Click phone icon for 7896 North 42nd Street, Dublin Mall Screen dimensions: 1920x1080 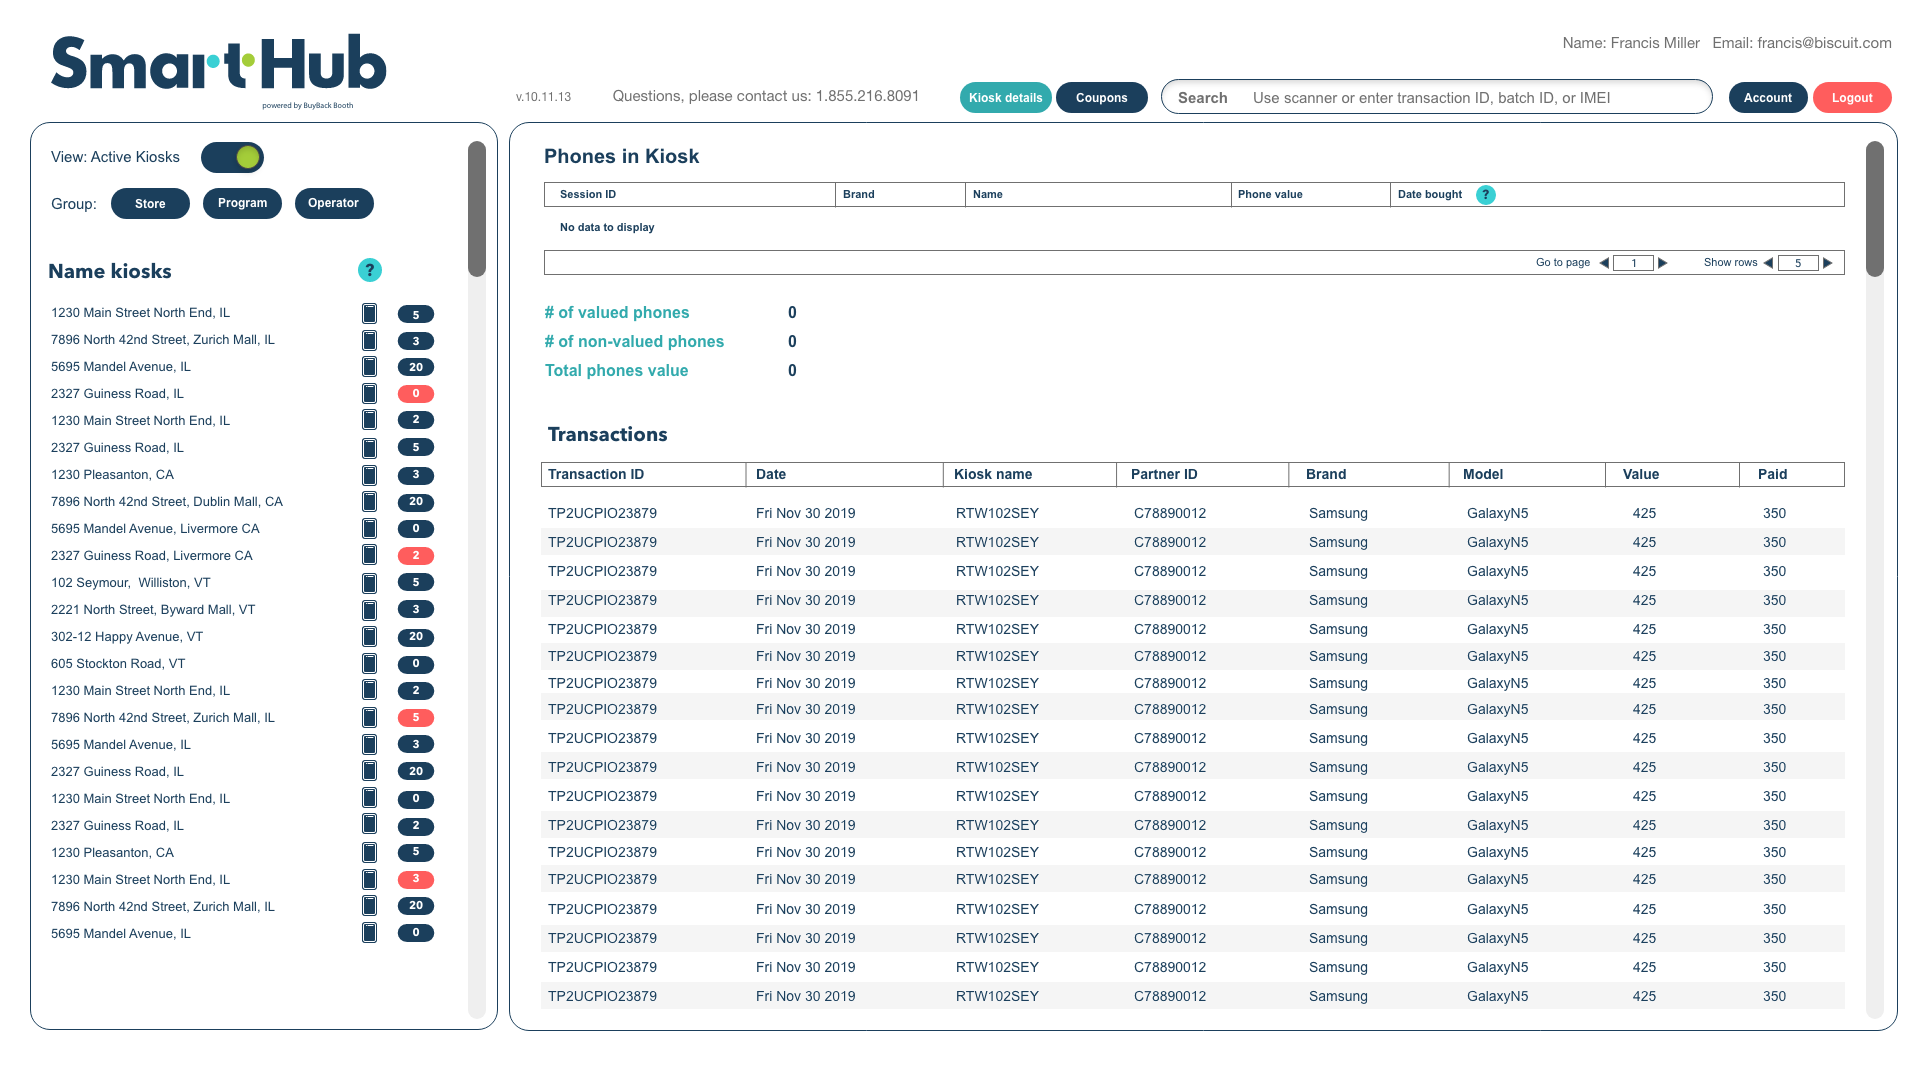coord(370,501)
